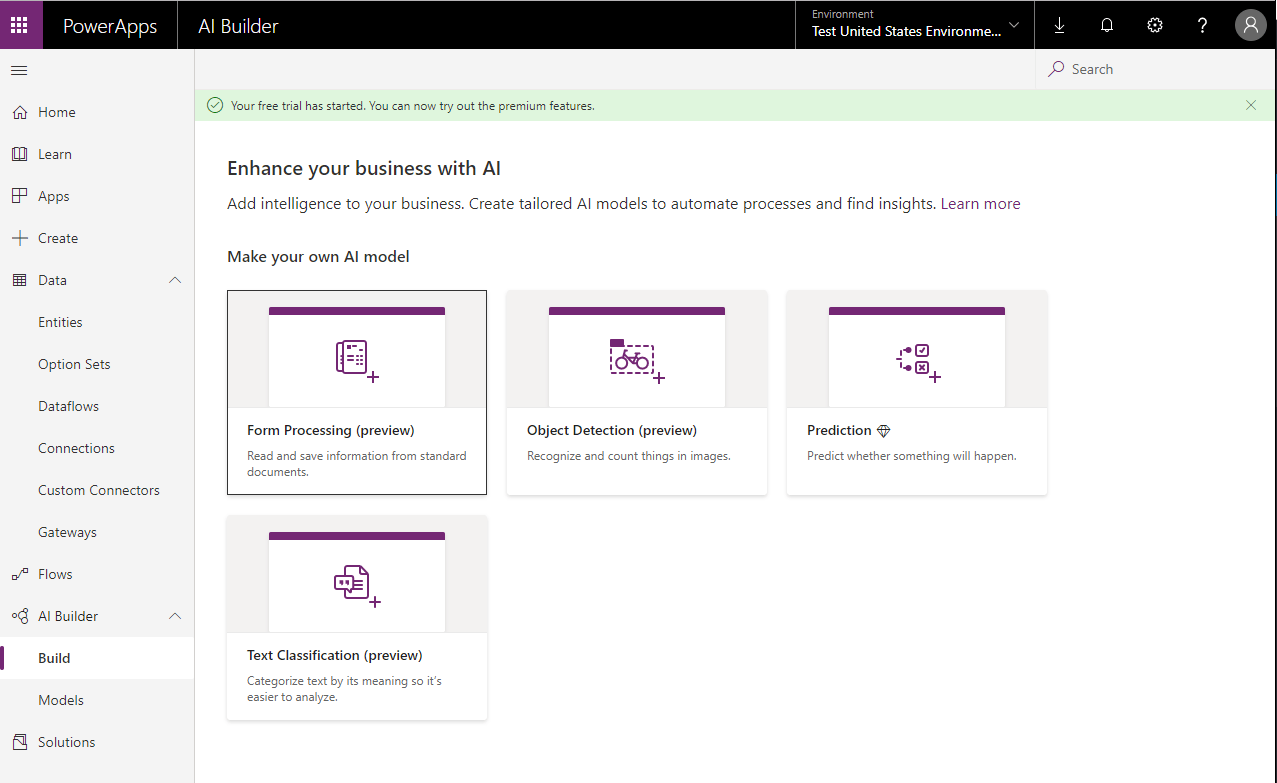Screen dimensions: 1277x783
Task: Click the Data table icon
Action: 19,280
